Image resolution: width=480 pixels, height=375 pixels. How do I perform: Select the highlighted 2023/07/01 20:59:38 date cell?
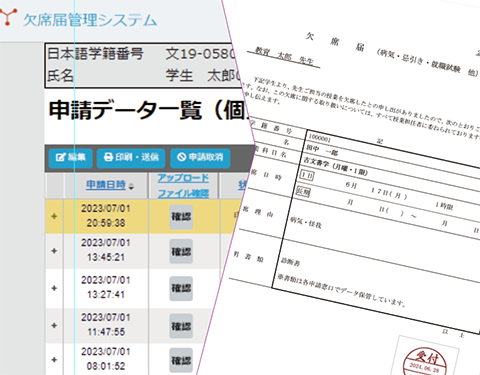tap(106, 216)
